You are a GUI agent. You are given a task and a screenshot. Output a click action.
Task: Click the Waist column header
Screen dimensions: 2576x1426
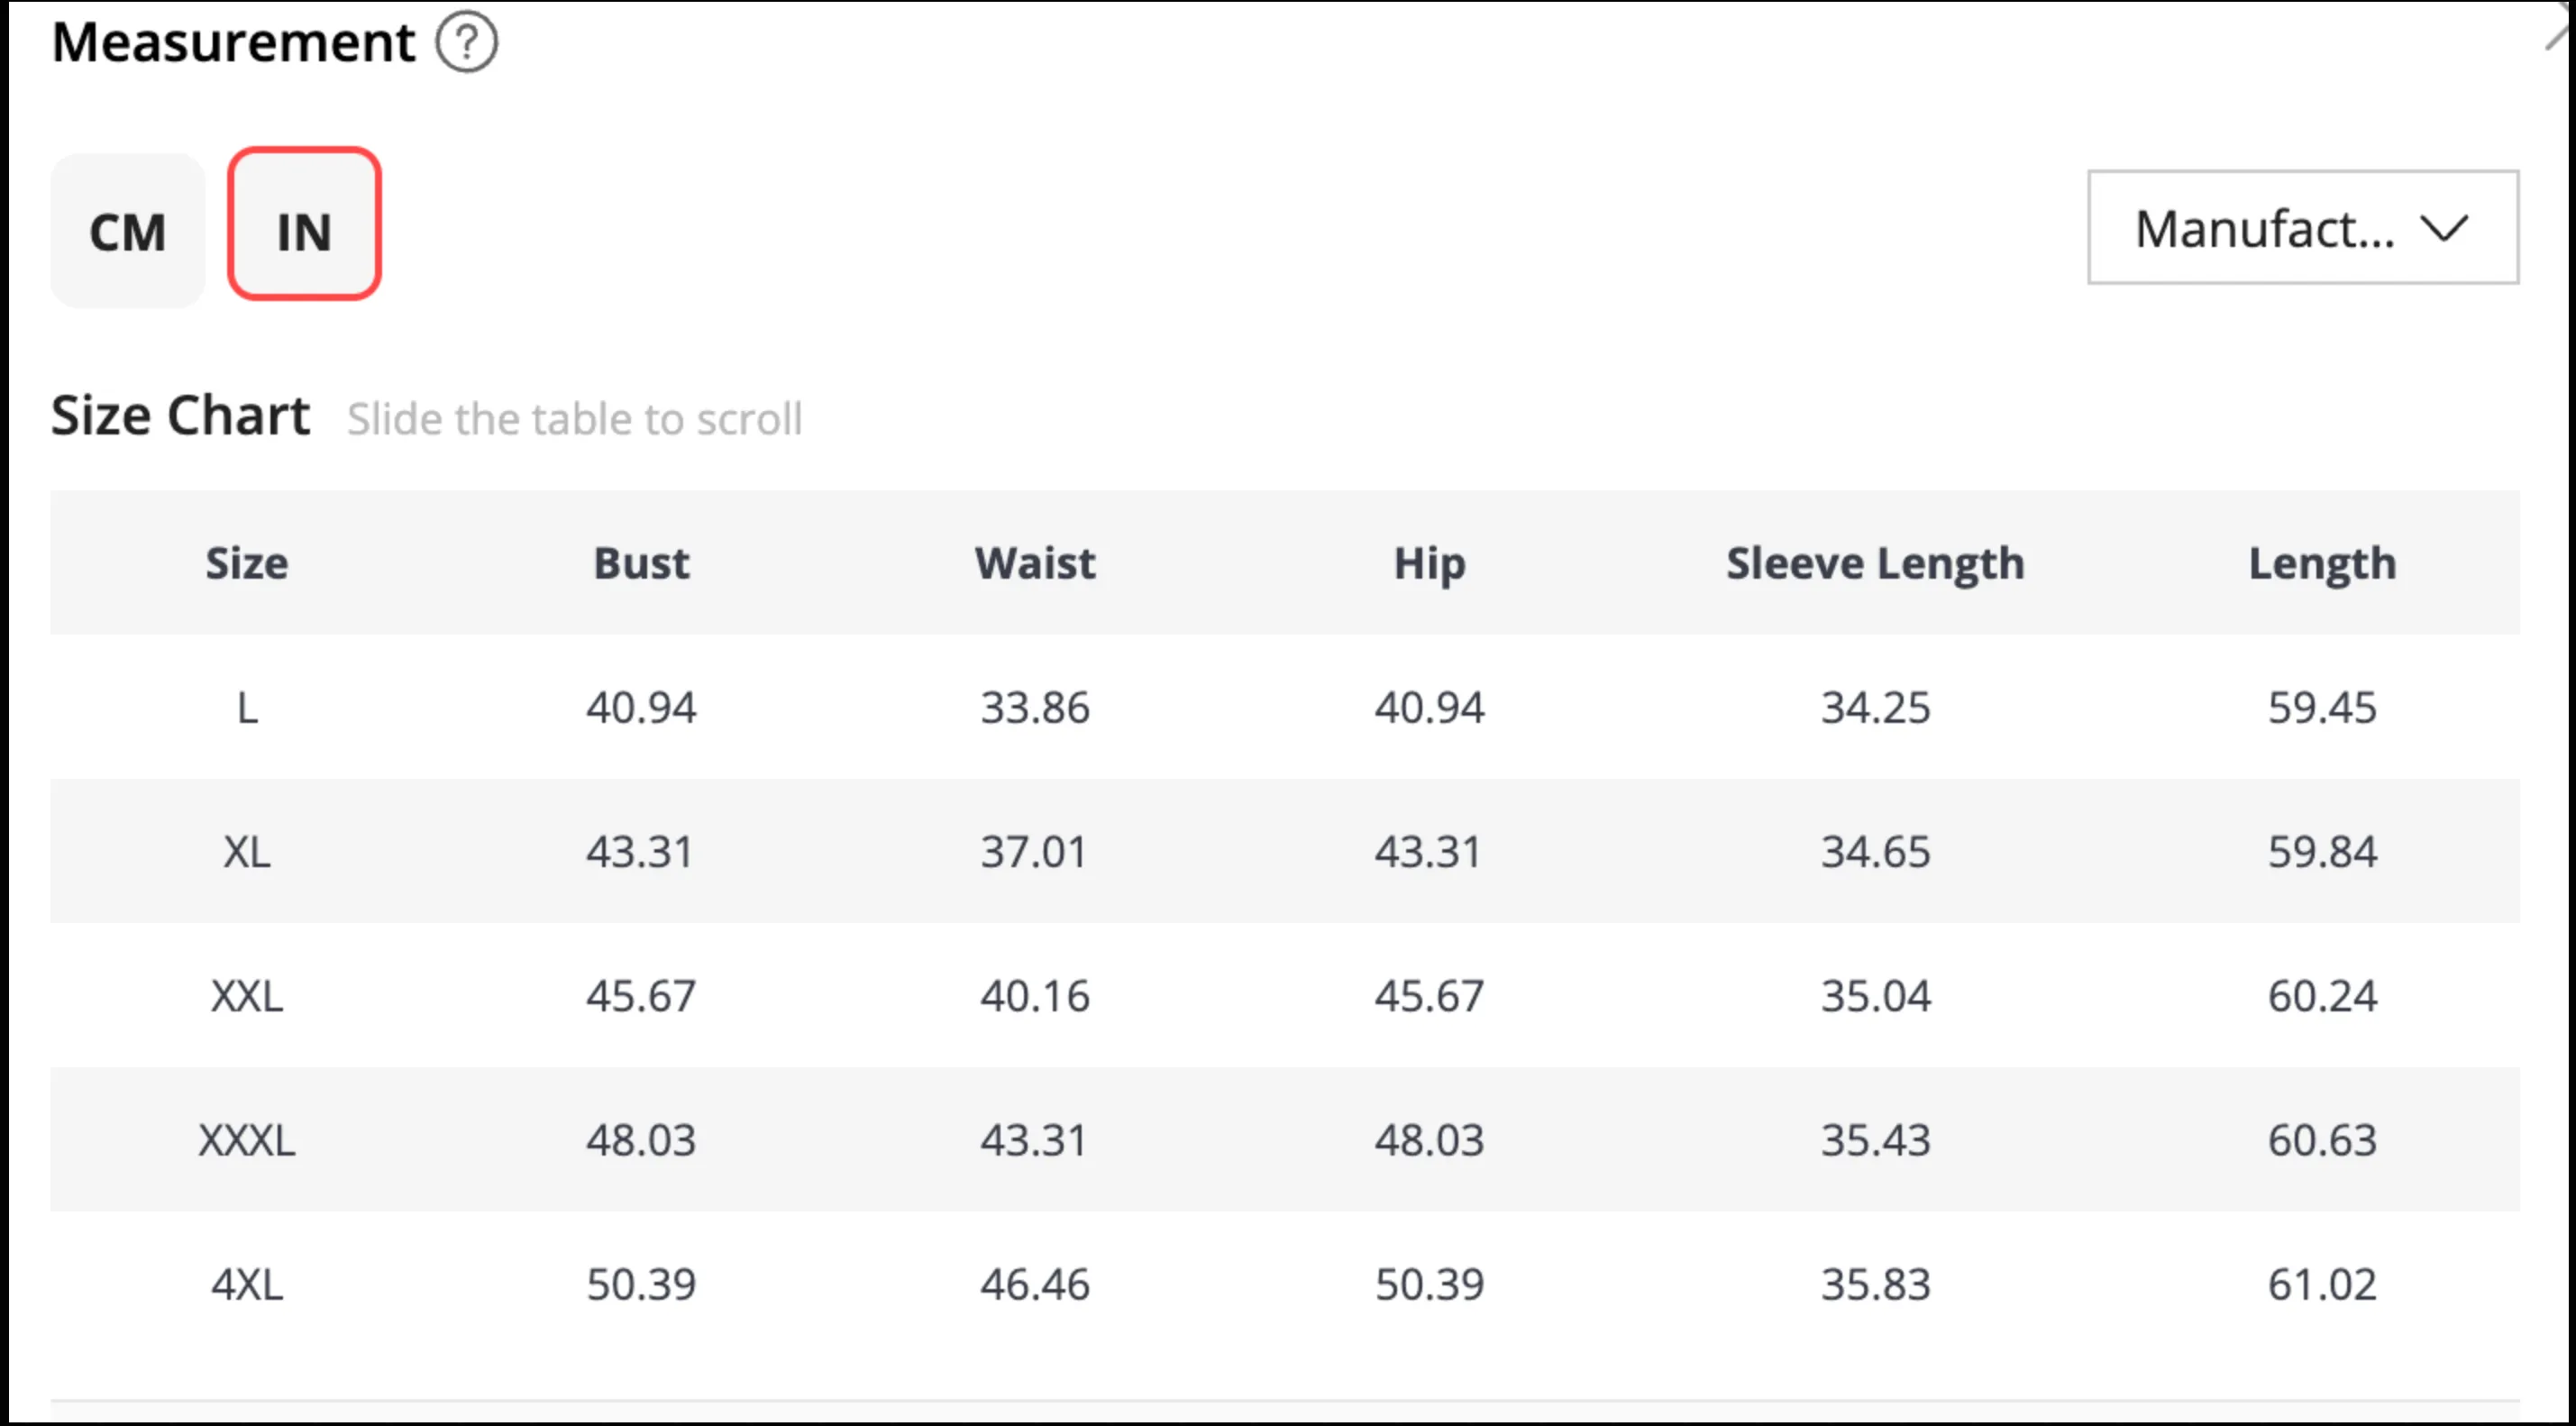[1035, 563]
